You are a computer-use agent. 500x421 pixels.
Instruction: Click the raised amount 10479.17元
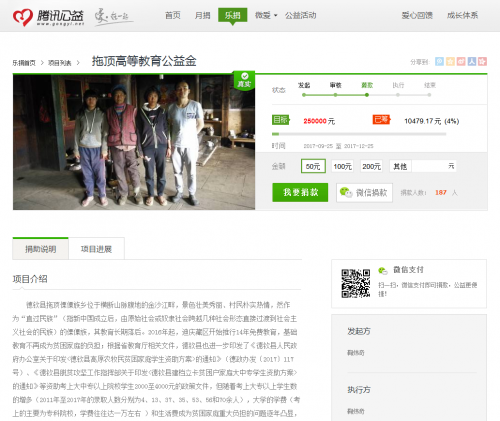coord(422,121)
